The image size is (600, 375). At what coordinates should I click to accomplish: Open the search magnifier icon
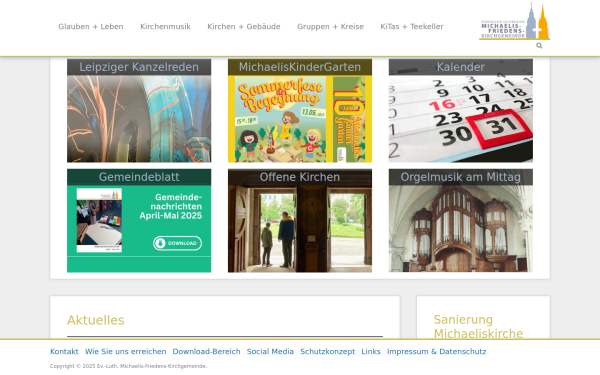(539, 46)
